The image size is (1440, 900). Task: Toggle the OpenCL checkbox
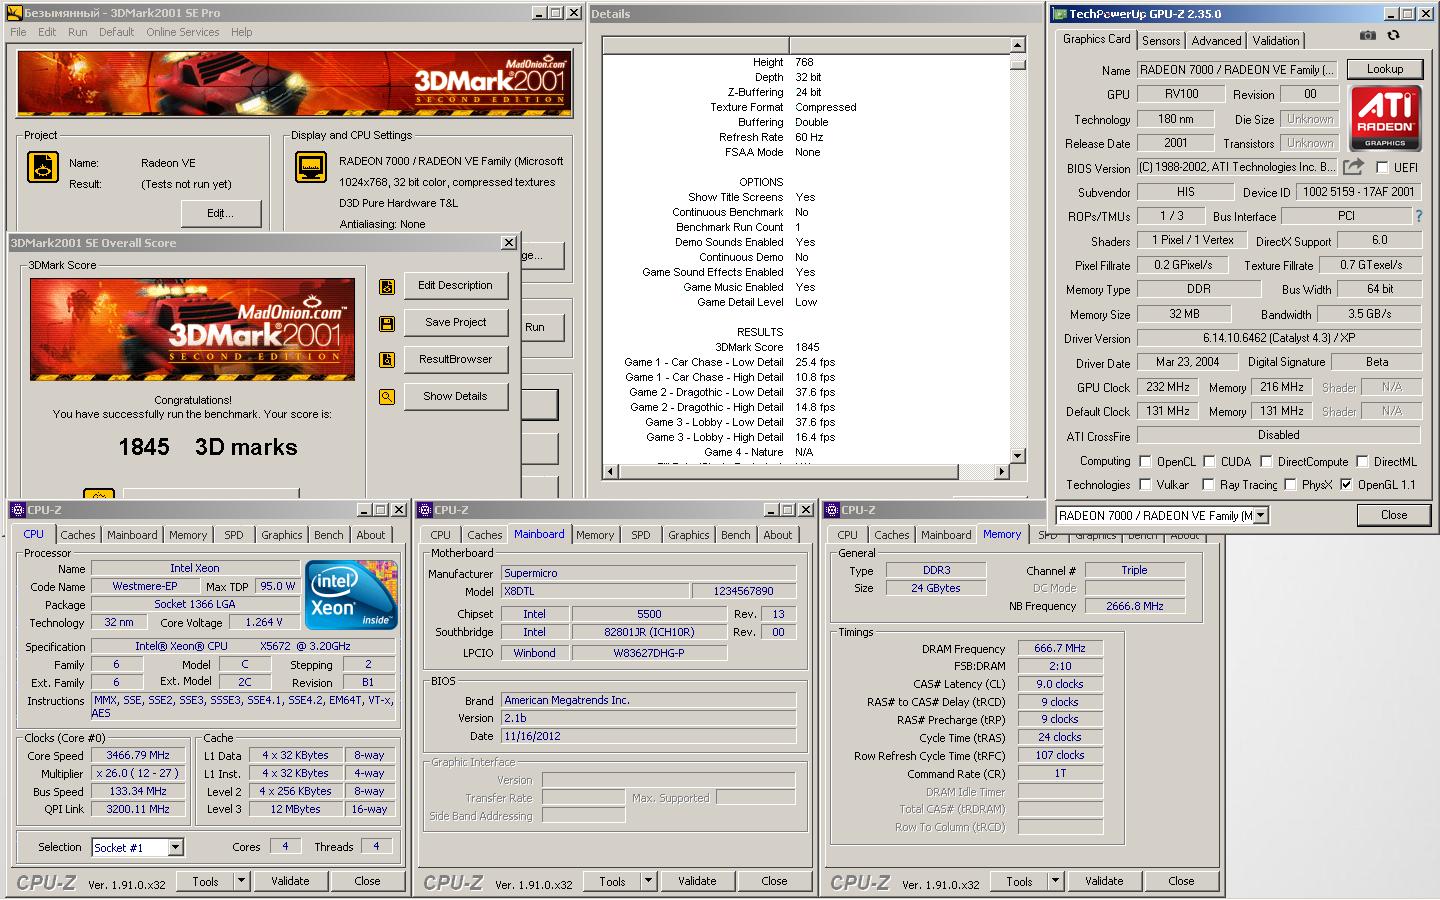point(1145,461)
